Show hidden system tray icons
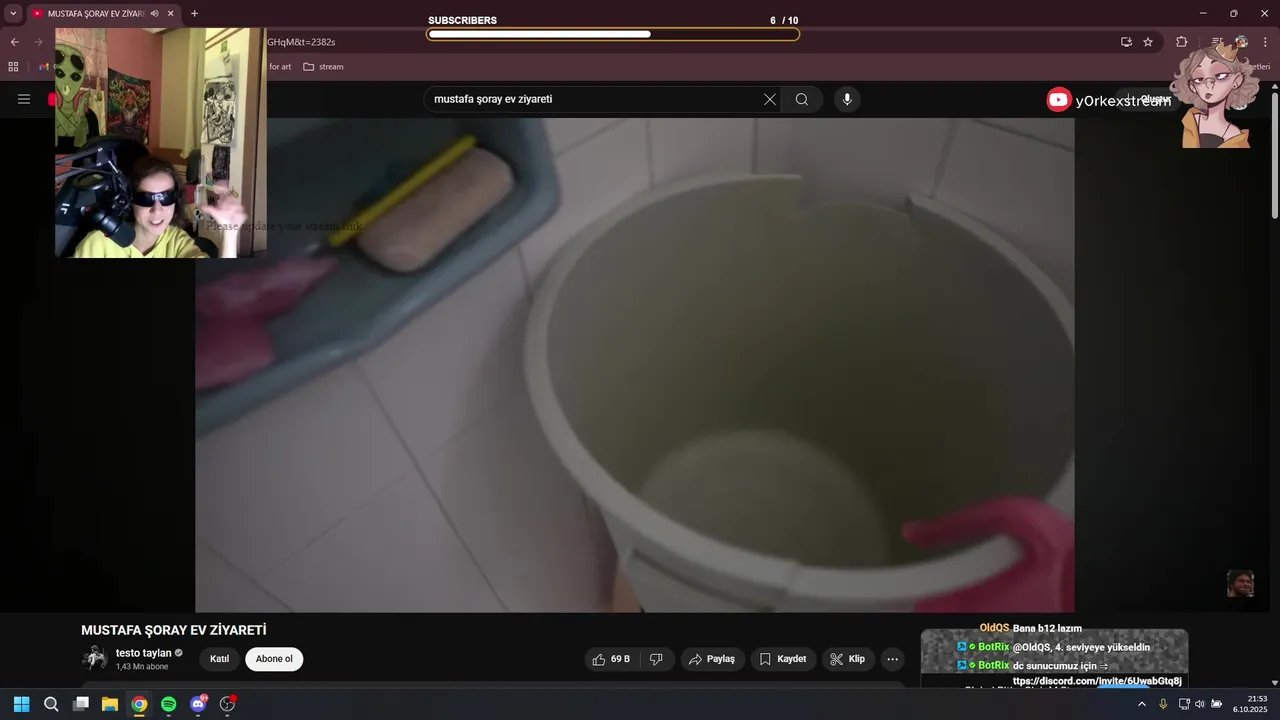1280x720 pixels. [1142, 704]
